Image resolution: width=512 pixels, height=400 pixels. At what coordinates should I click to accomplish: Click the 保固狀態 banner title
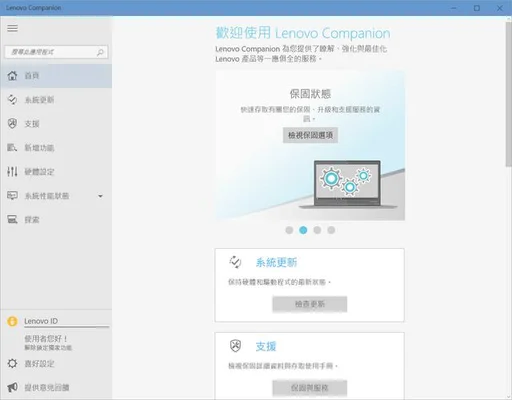[310, 94]
